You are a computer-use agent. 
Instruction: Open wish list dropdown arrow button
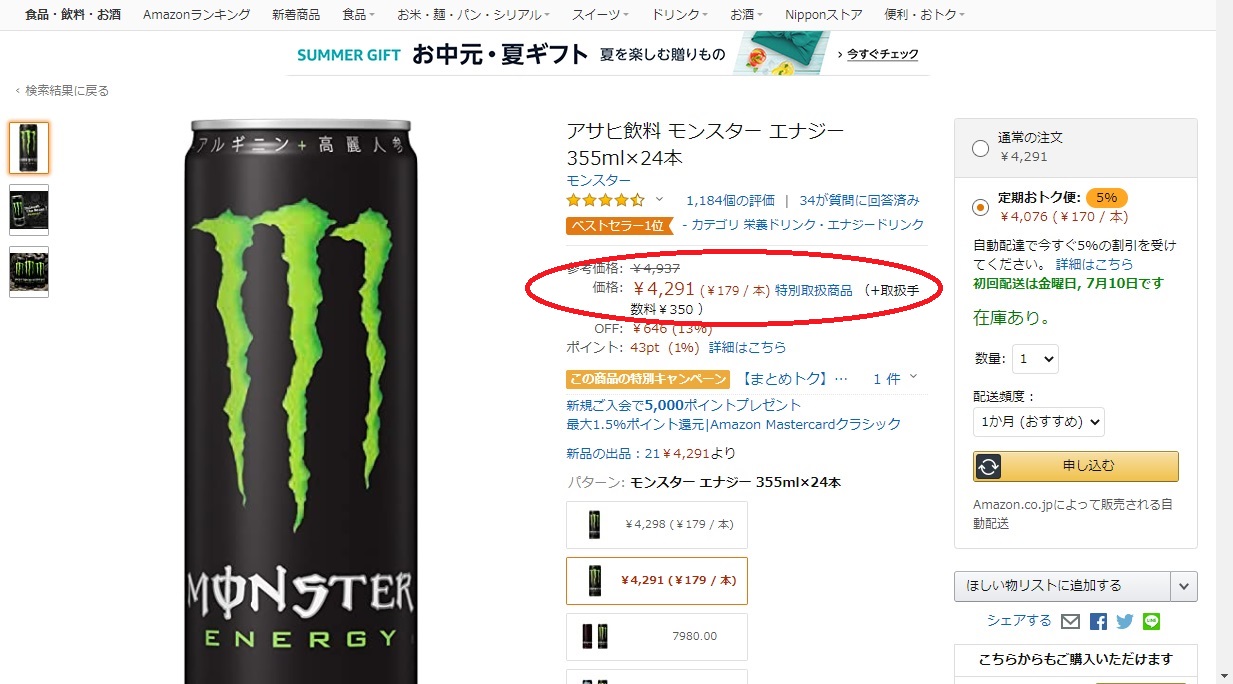tap(1184, 586)
